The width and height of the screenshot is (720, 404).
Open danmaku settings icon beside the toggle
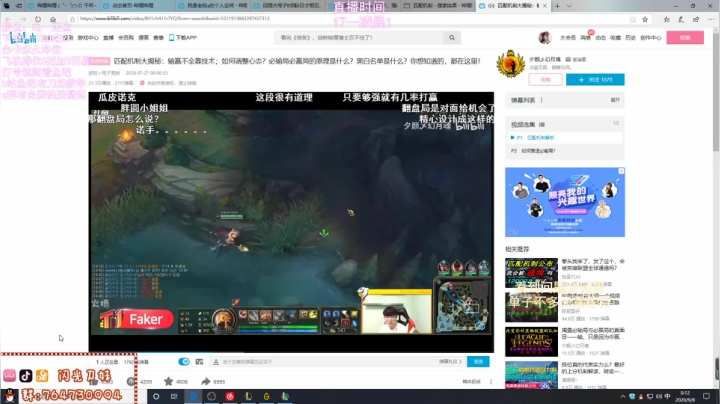click(x=199, y=362)
